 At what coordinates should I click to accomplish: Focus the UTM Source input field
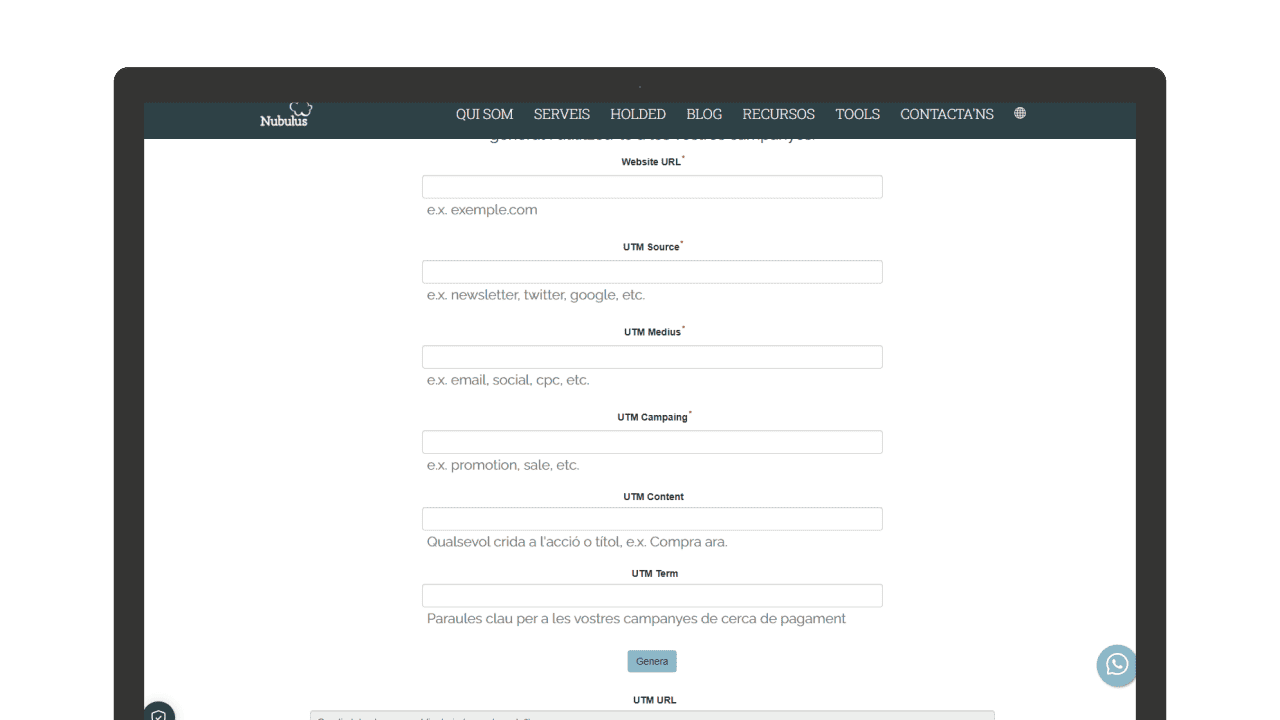pyautogui.click(x=652, y=271)
